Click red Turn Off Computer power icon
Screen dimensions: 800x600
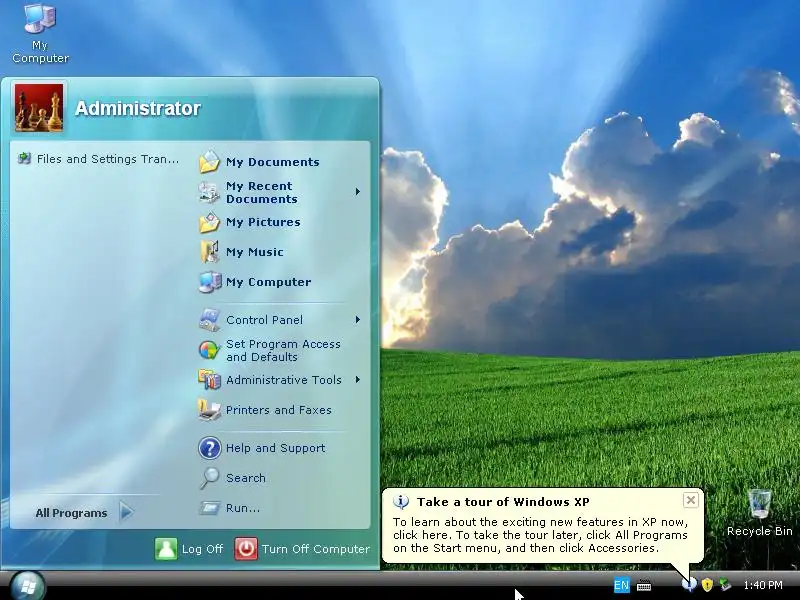[246, 549]
